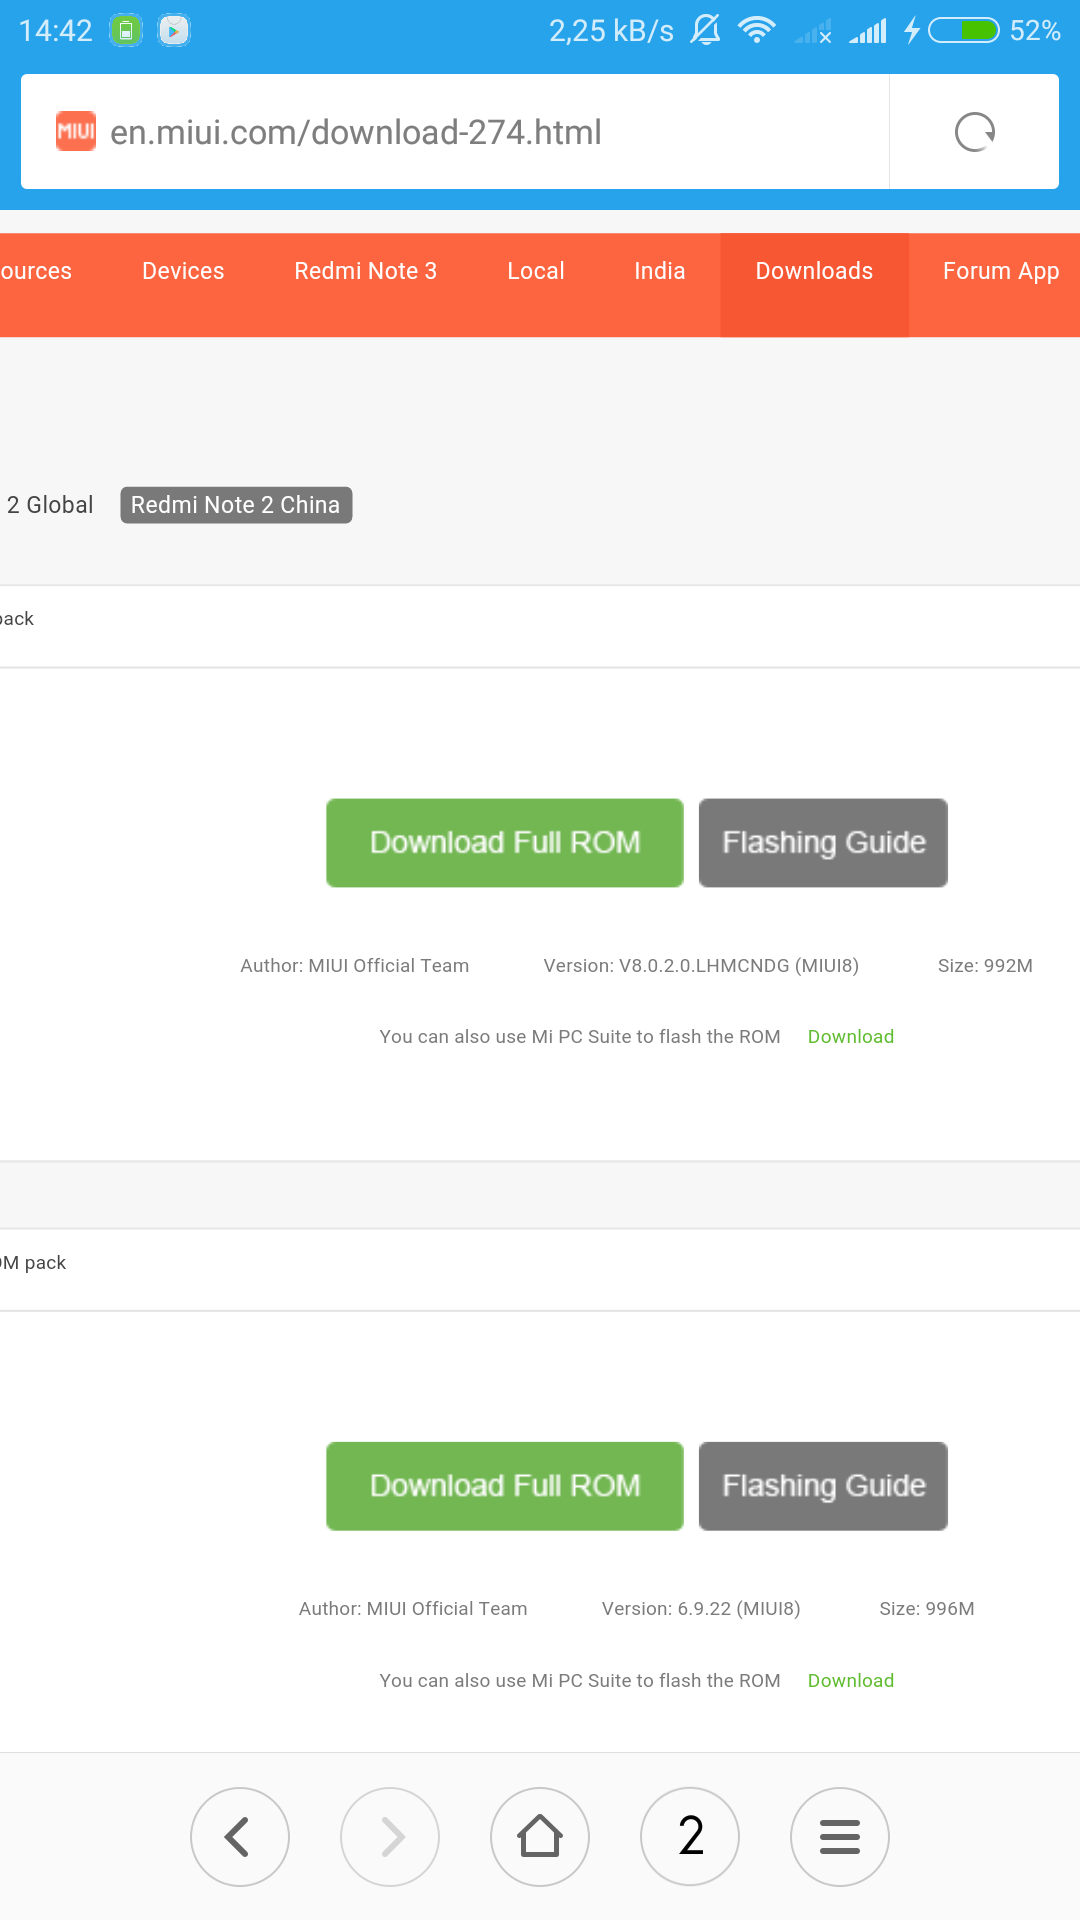Click Mi PC Suite Download link for 992M ROM
Viewport: 1080px width, 1920px height.
point(850,1037)
